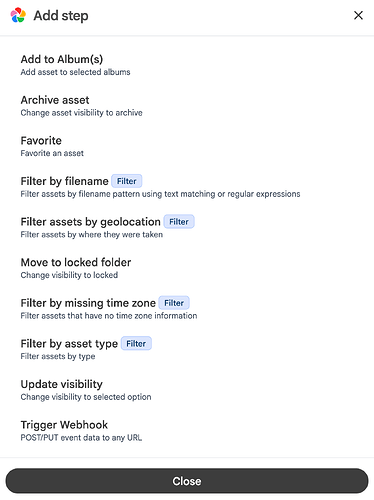
Task: Click the "Add asset to selected albums" description
Action: [x=75, y=72]
